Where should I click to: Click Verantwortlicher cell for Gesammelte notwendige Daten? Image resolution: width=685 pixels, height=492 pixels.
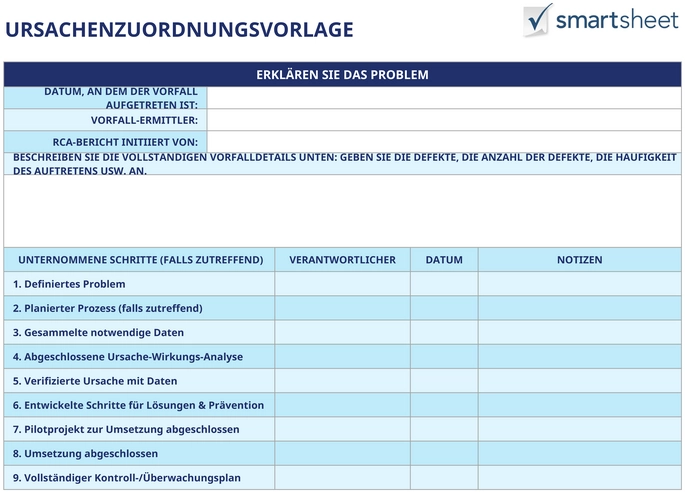coord(342,333)
